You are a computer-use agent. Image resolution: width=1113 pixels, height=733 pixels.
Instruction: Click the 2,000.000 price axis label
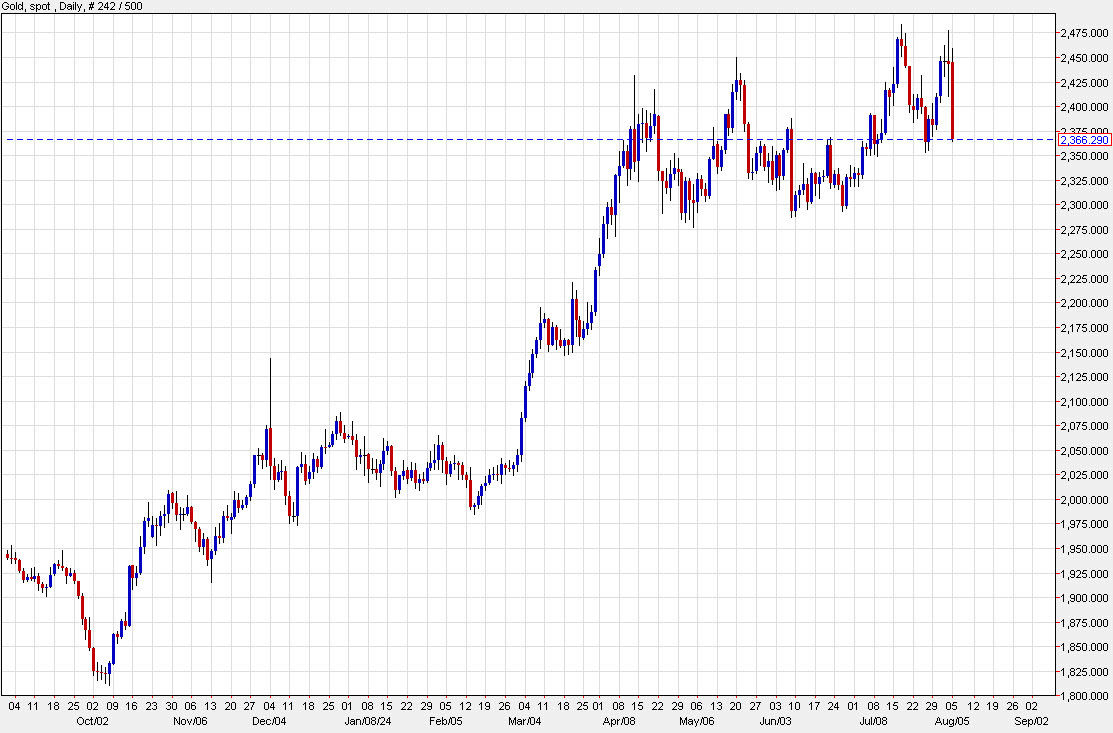pyautogui.click(x=1084, y=500)
